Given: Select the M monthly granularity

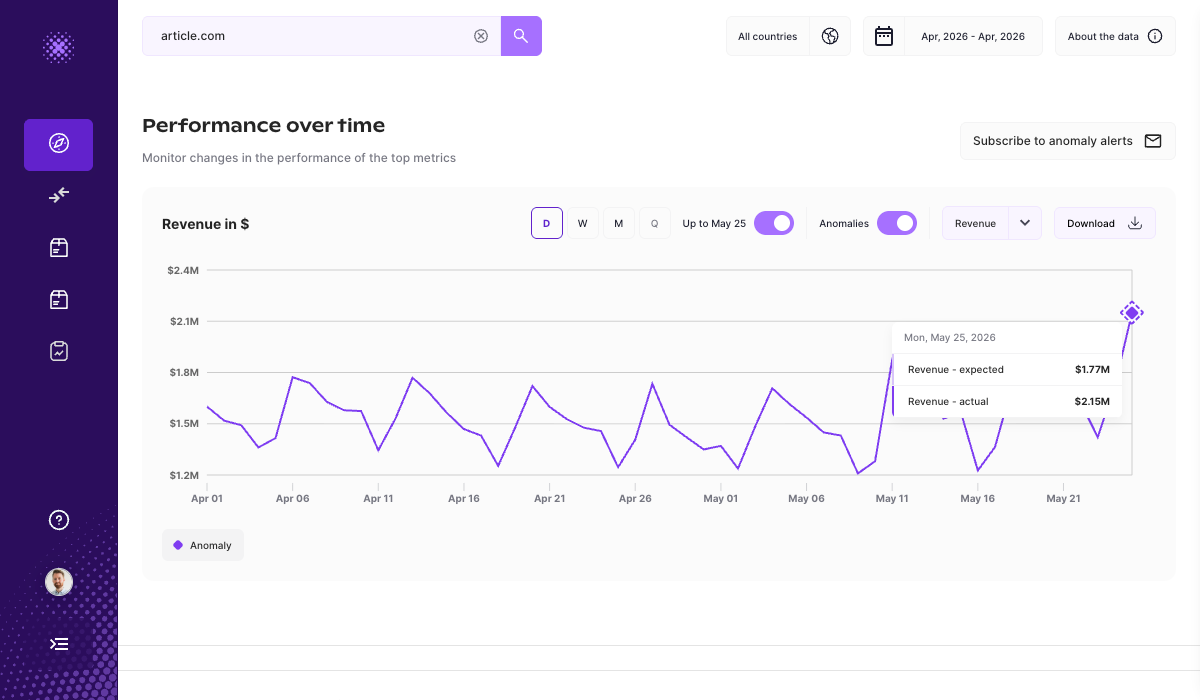Looking at the screenshot, I should tap(619, 223).
